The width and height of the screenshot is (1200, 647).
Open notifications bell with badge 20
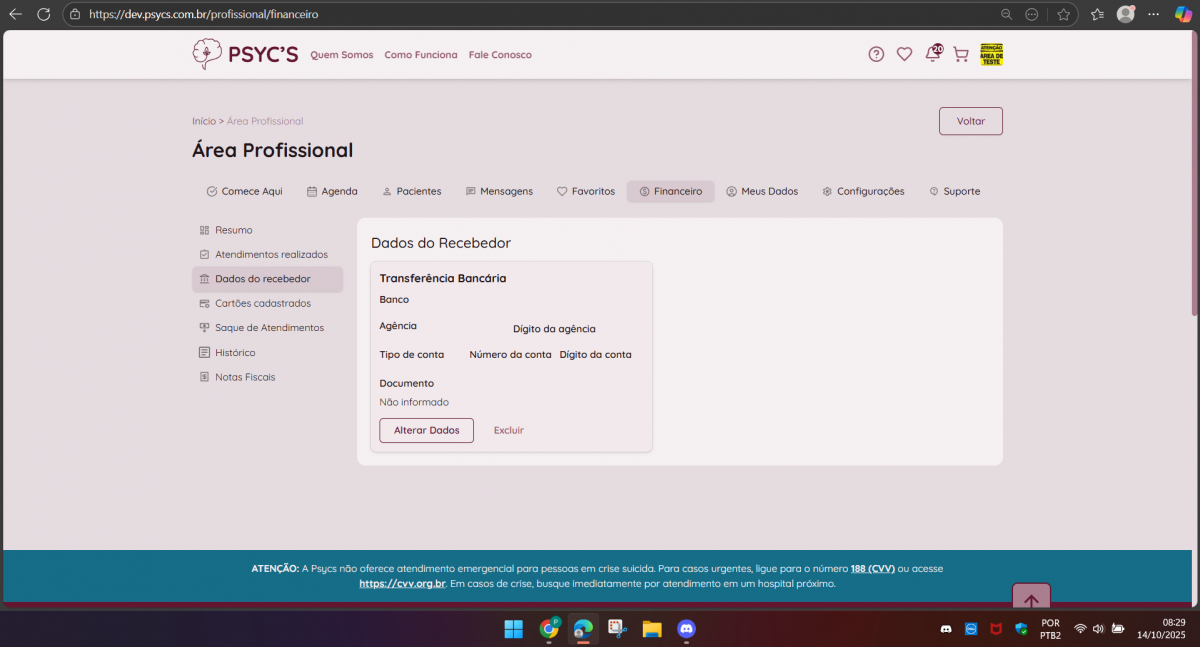(x=932, y=54)
